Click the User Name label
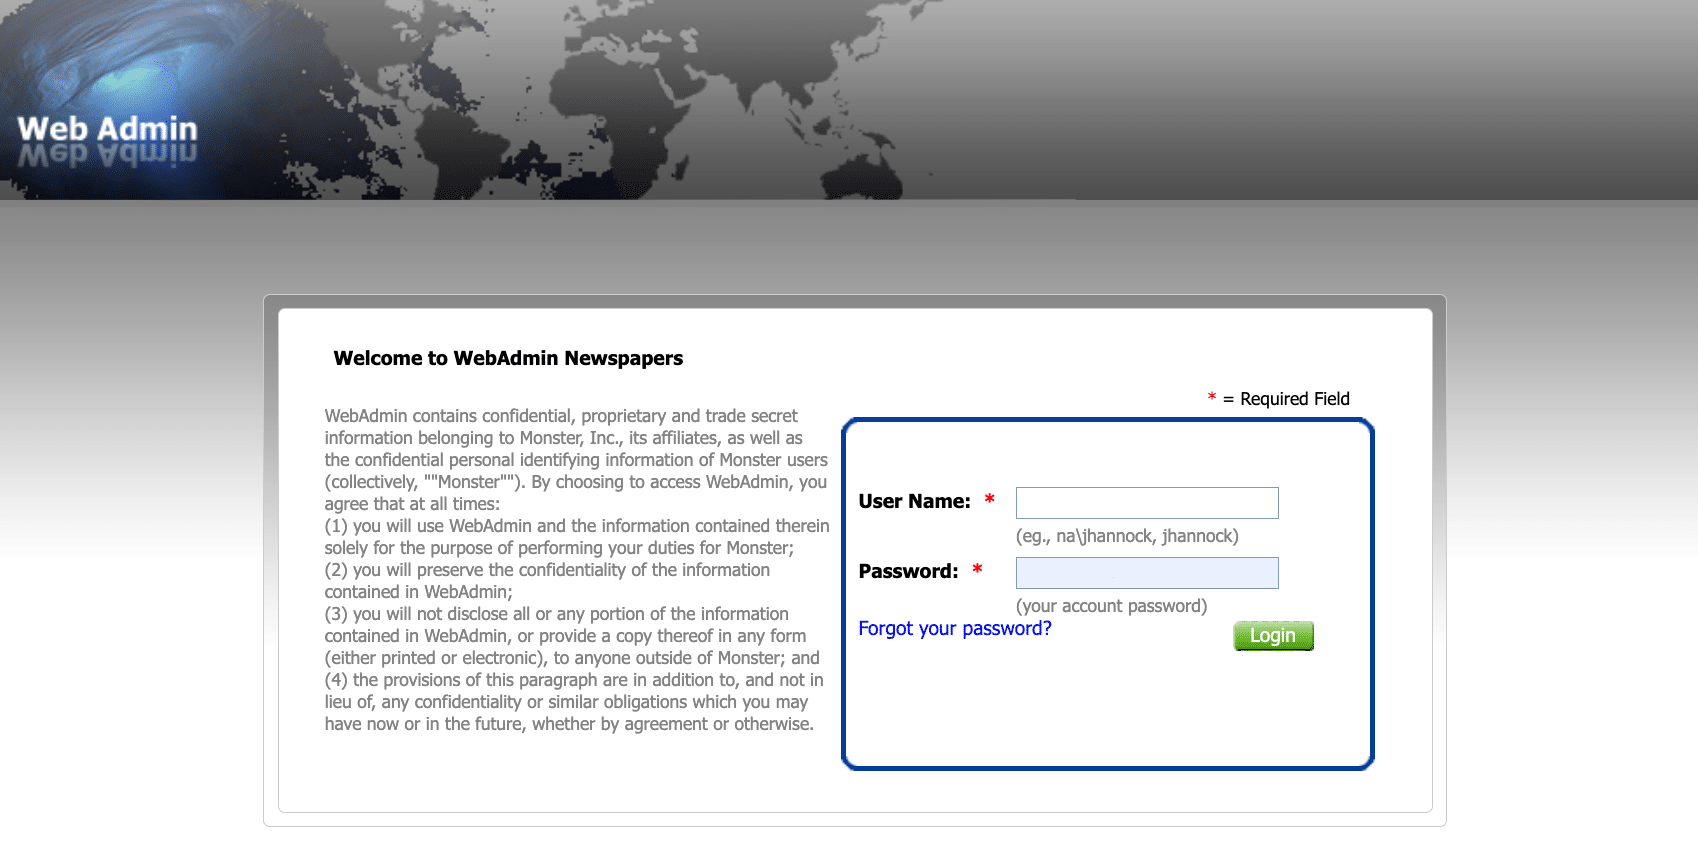This screenshot has width=1698, height=860. coord(914,502)
